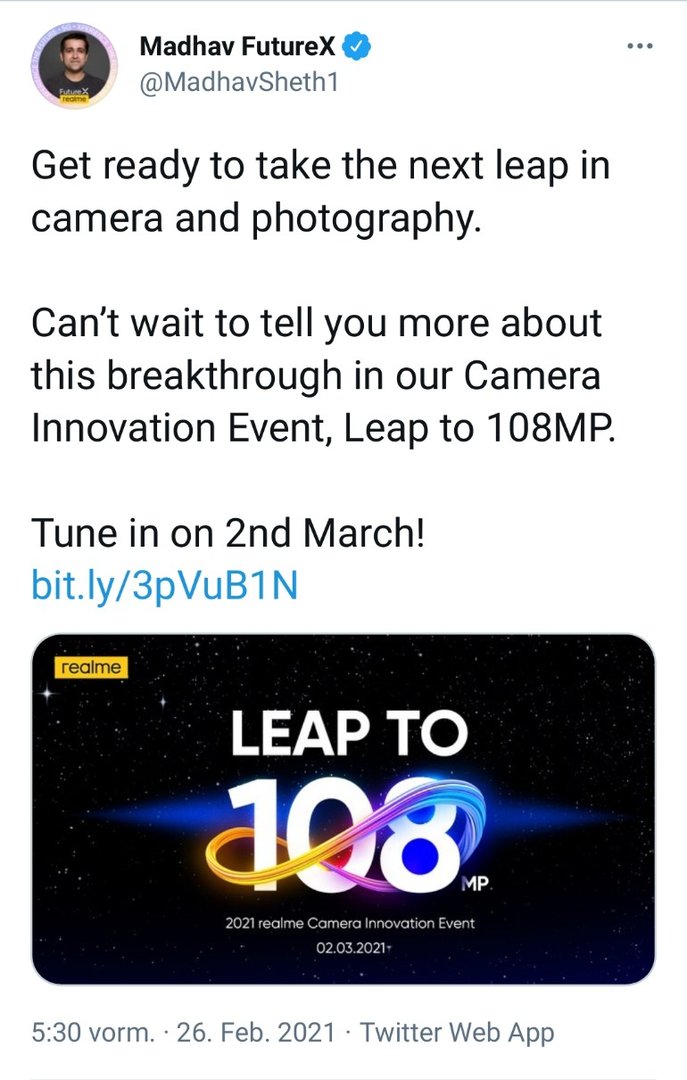Click the Madhav FutureX display name
Screen dimensions: 687x1080
pyautogui.click(x=237, y=46)
